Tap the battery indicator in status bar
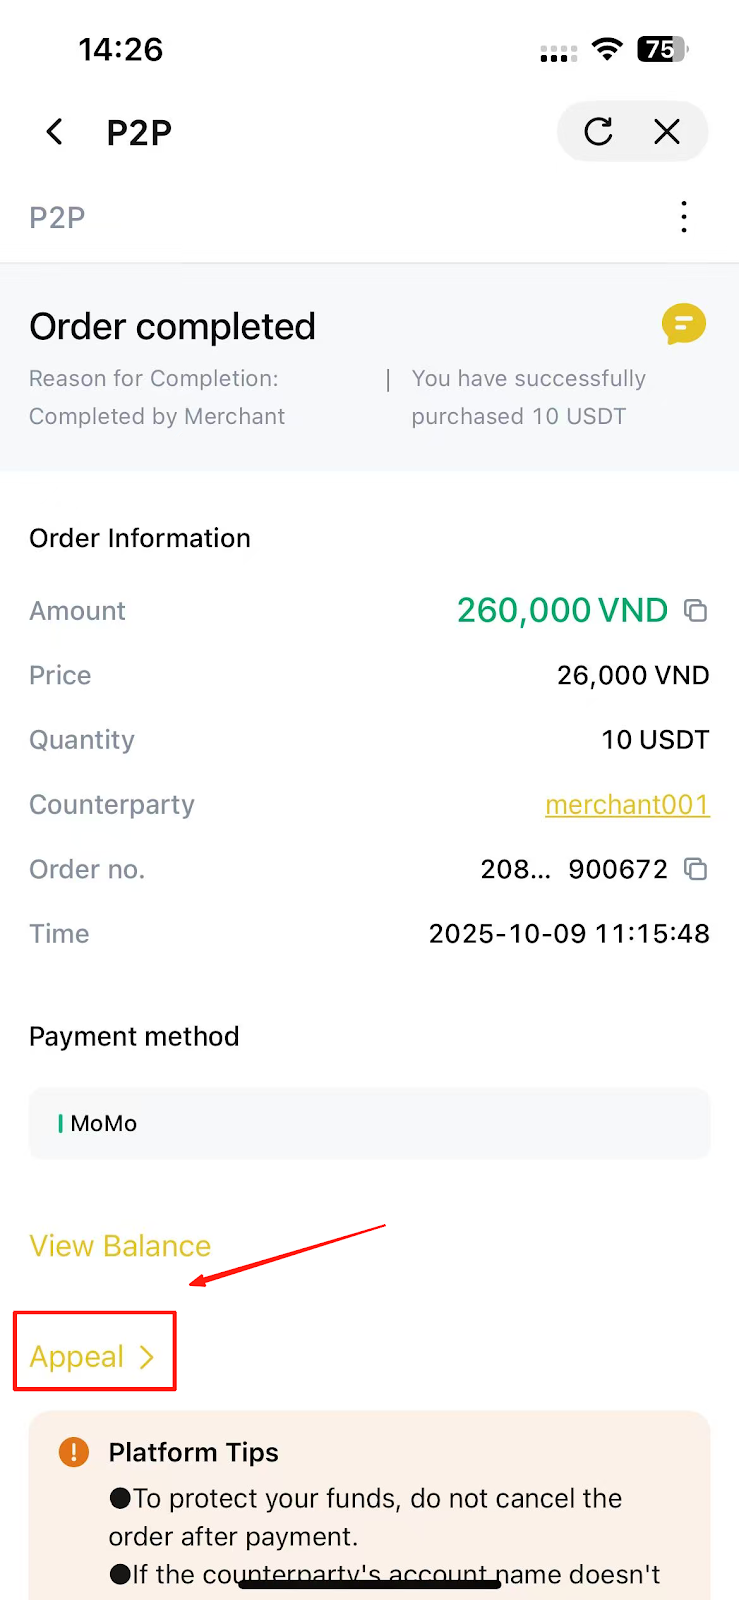739x1600 pixels. [662, 49]
